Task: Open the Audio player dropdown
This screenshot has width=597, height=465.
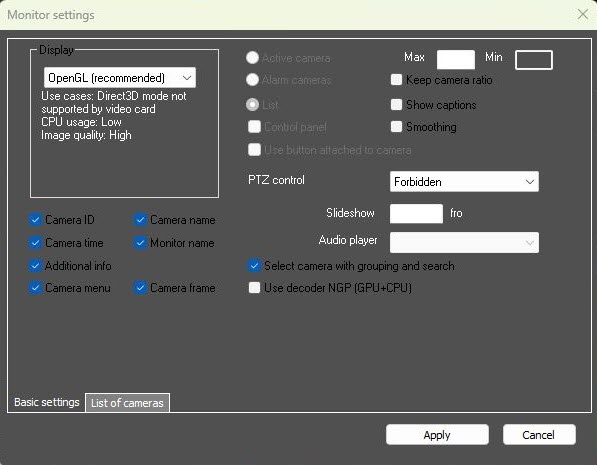Action: pos(464,243)
